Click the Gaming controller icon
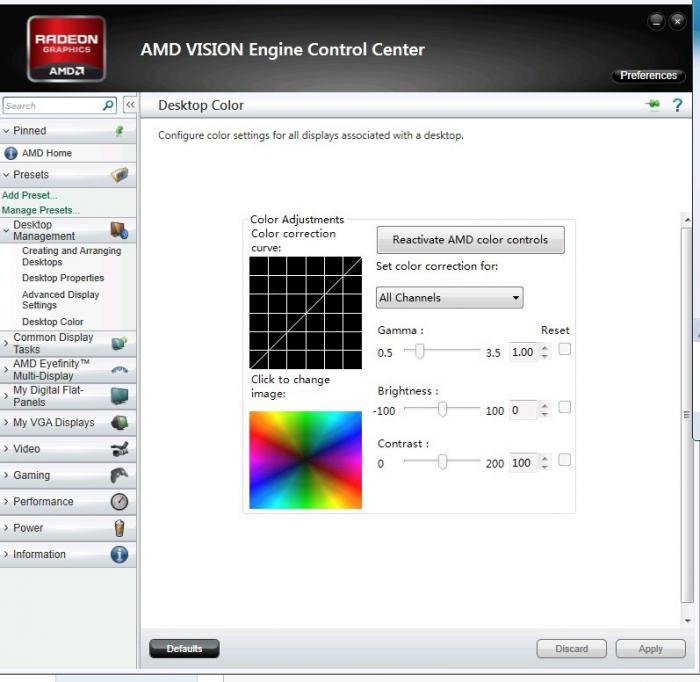 click(x=119, y=475)
